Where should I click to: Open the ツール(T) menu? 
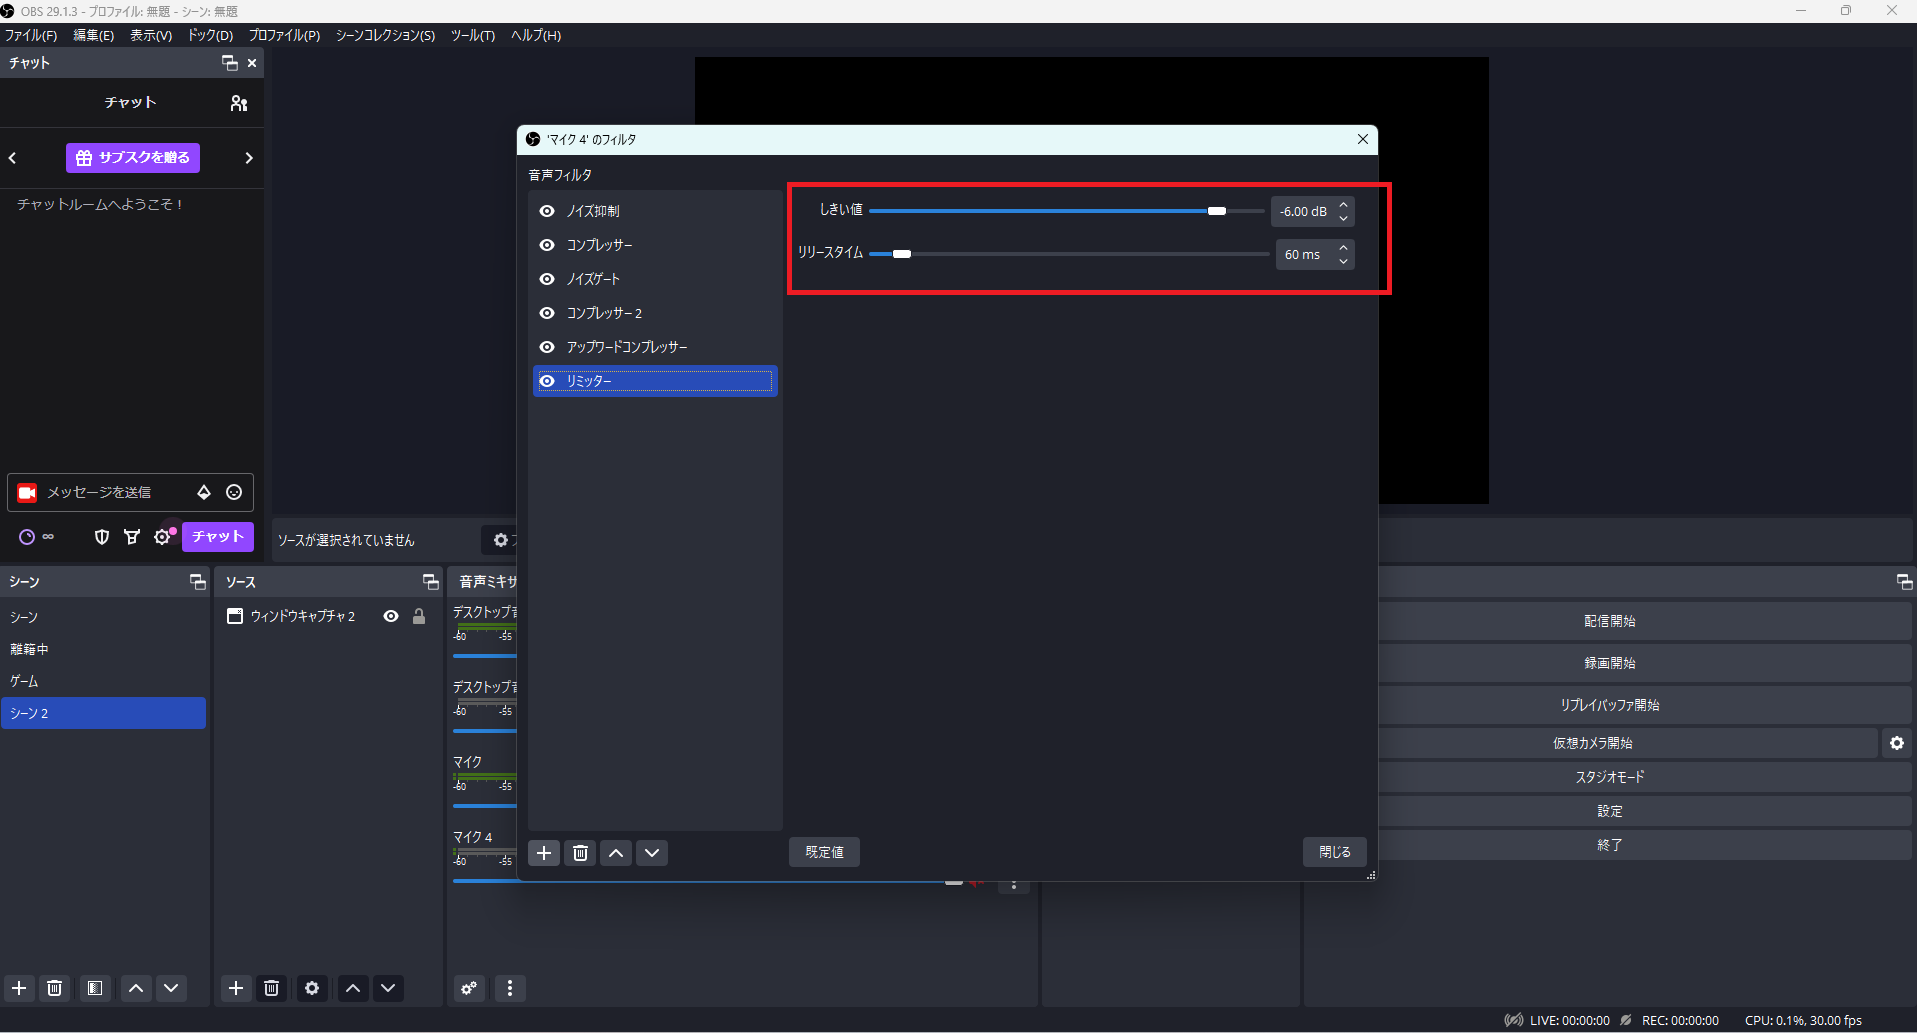pyautogui.click(x=472, y=35)
